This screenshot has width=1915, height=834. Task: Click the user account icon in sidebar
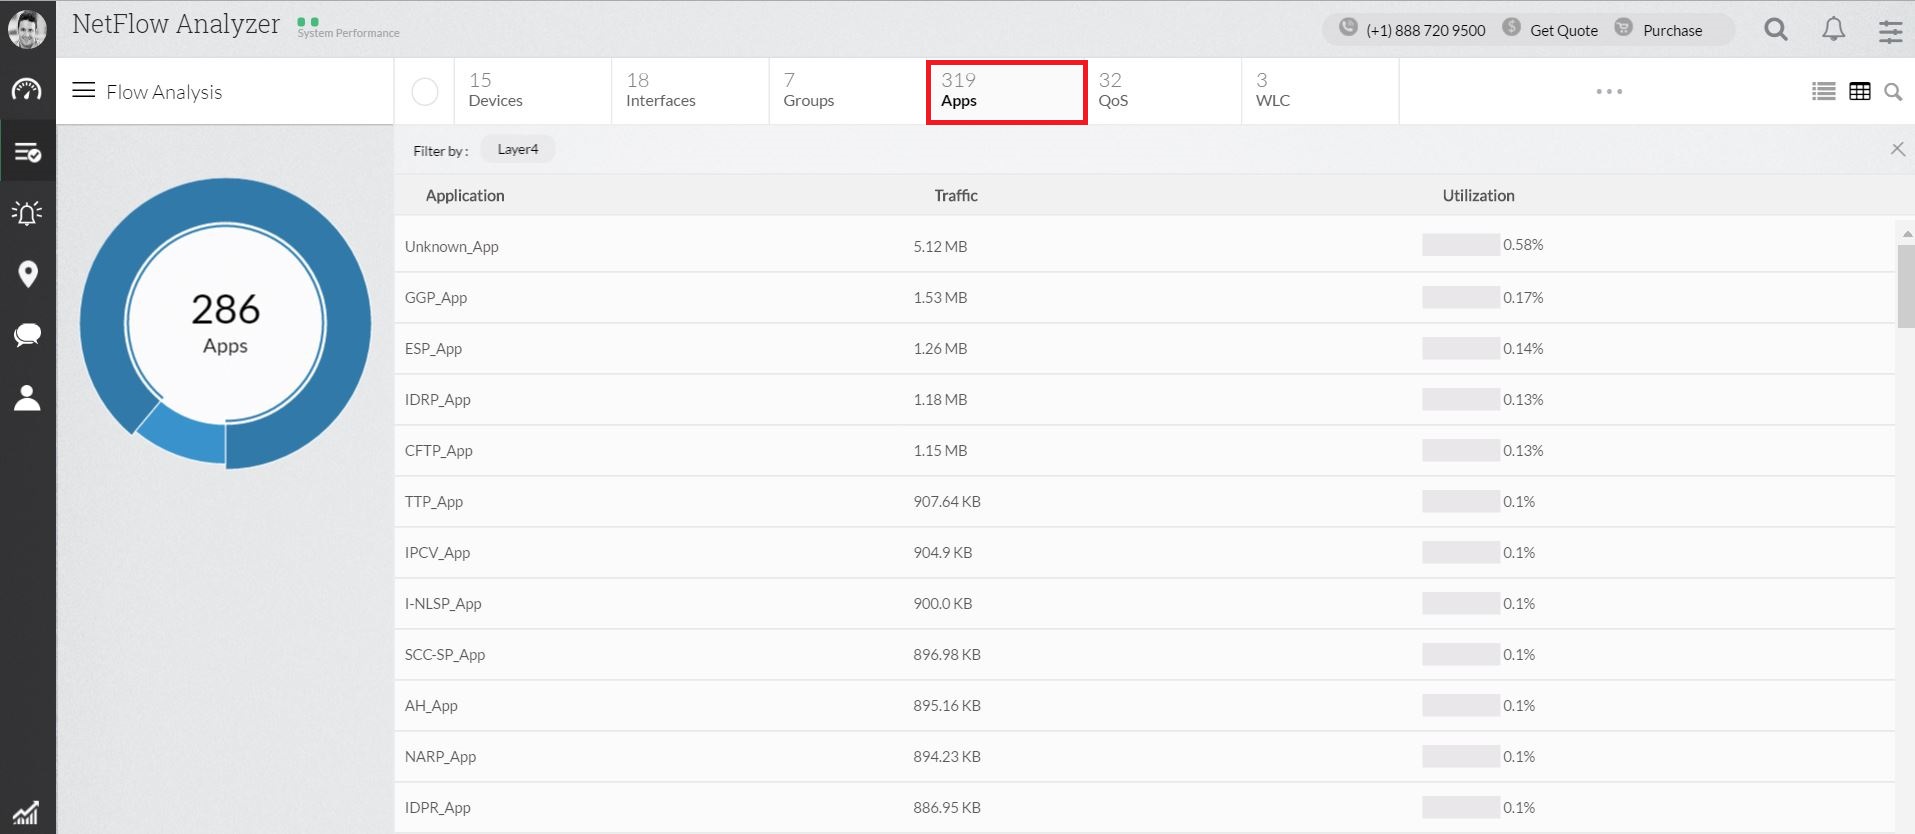click(x=27, y=398)
